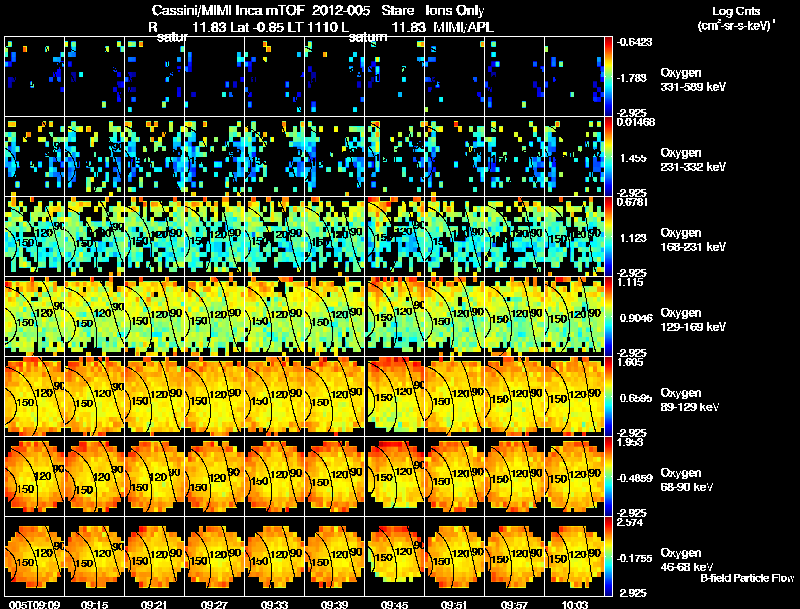Image resolution: width=800 pixels, height=609 pixels.
Task: Select the 68-90 keV image at 09:27
Action: coord(215,476)
